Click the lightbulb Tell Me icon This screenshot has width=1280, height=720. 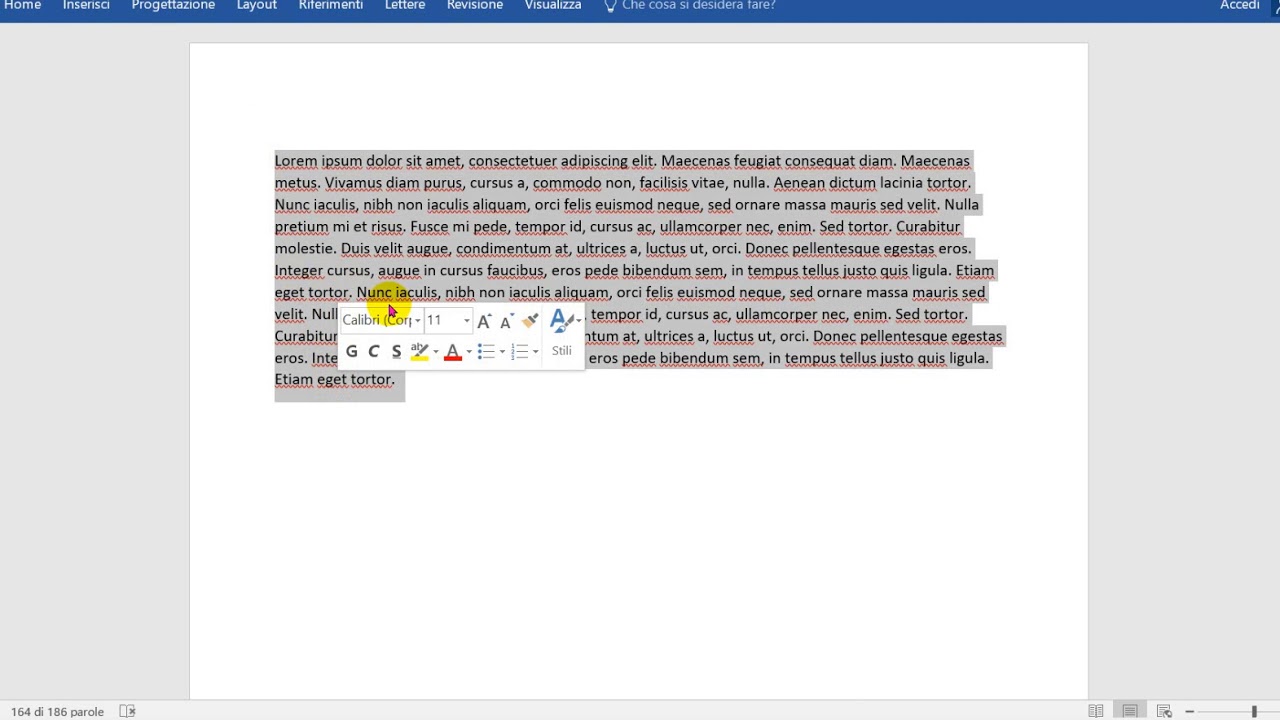pyautogui.click(x=610, y=6)
